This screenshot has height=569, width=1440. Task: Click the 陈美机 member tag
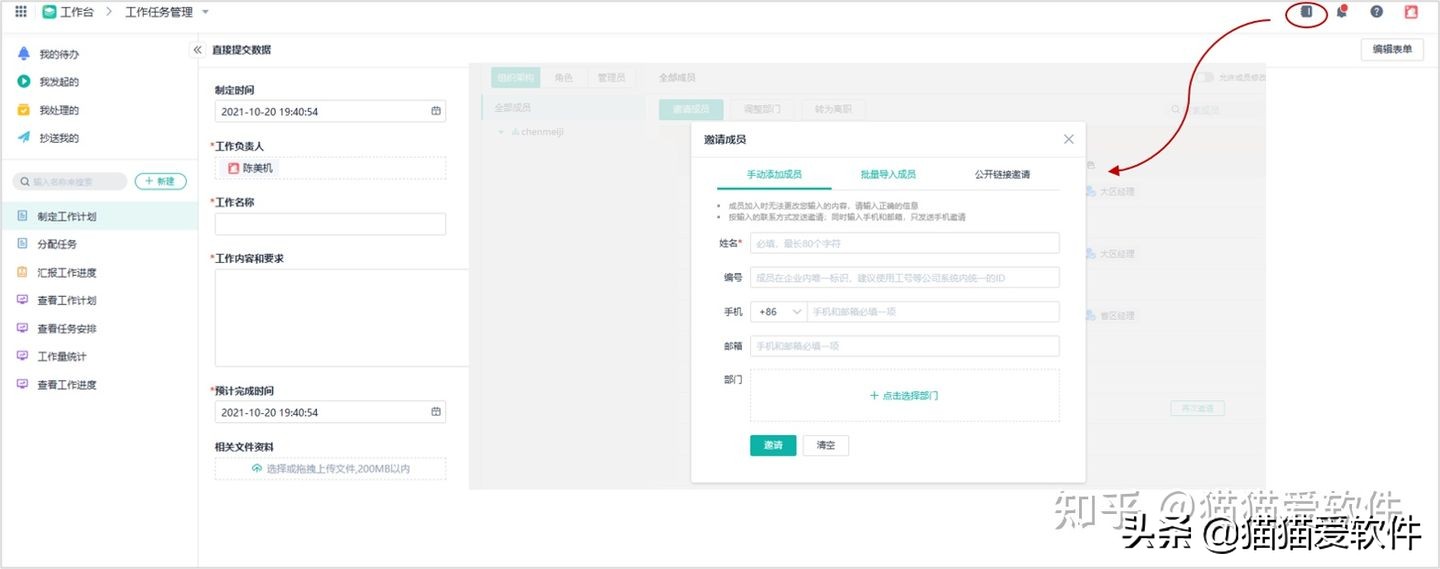pyautogui.click(x=251, y=168)
